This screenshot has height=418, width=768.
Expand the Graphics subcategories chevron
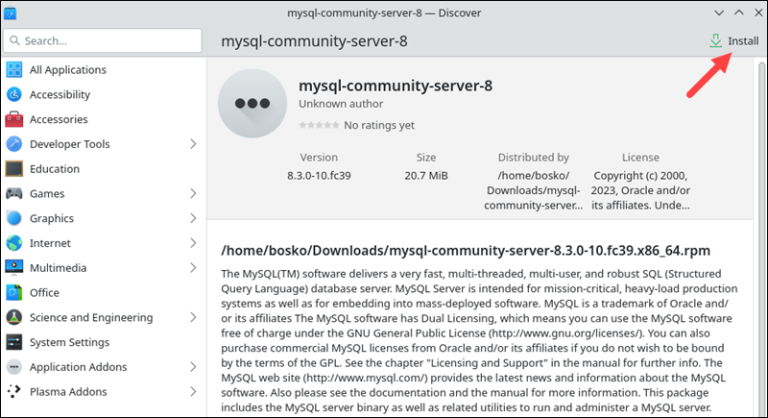point(193,218)
